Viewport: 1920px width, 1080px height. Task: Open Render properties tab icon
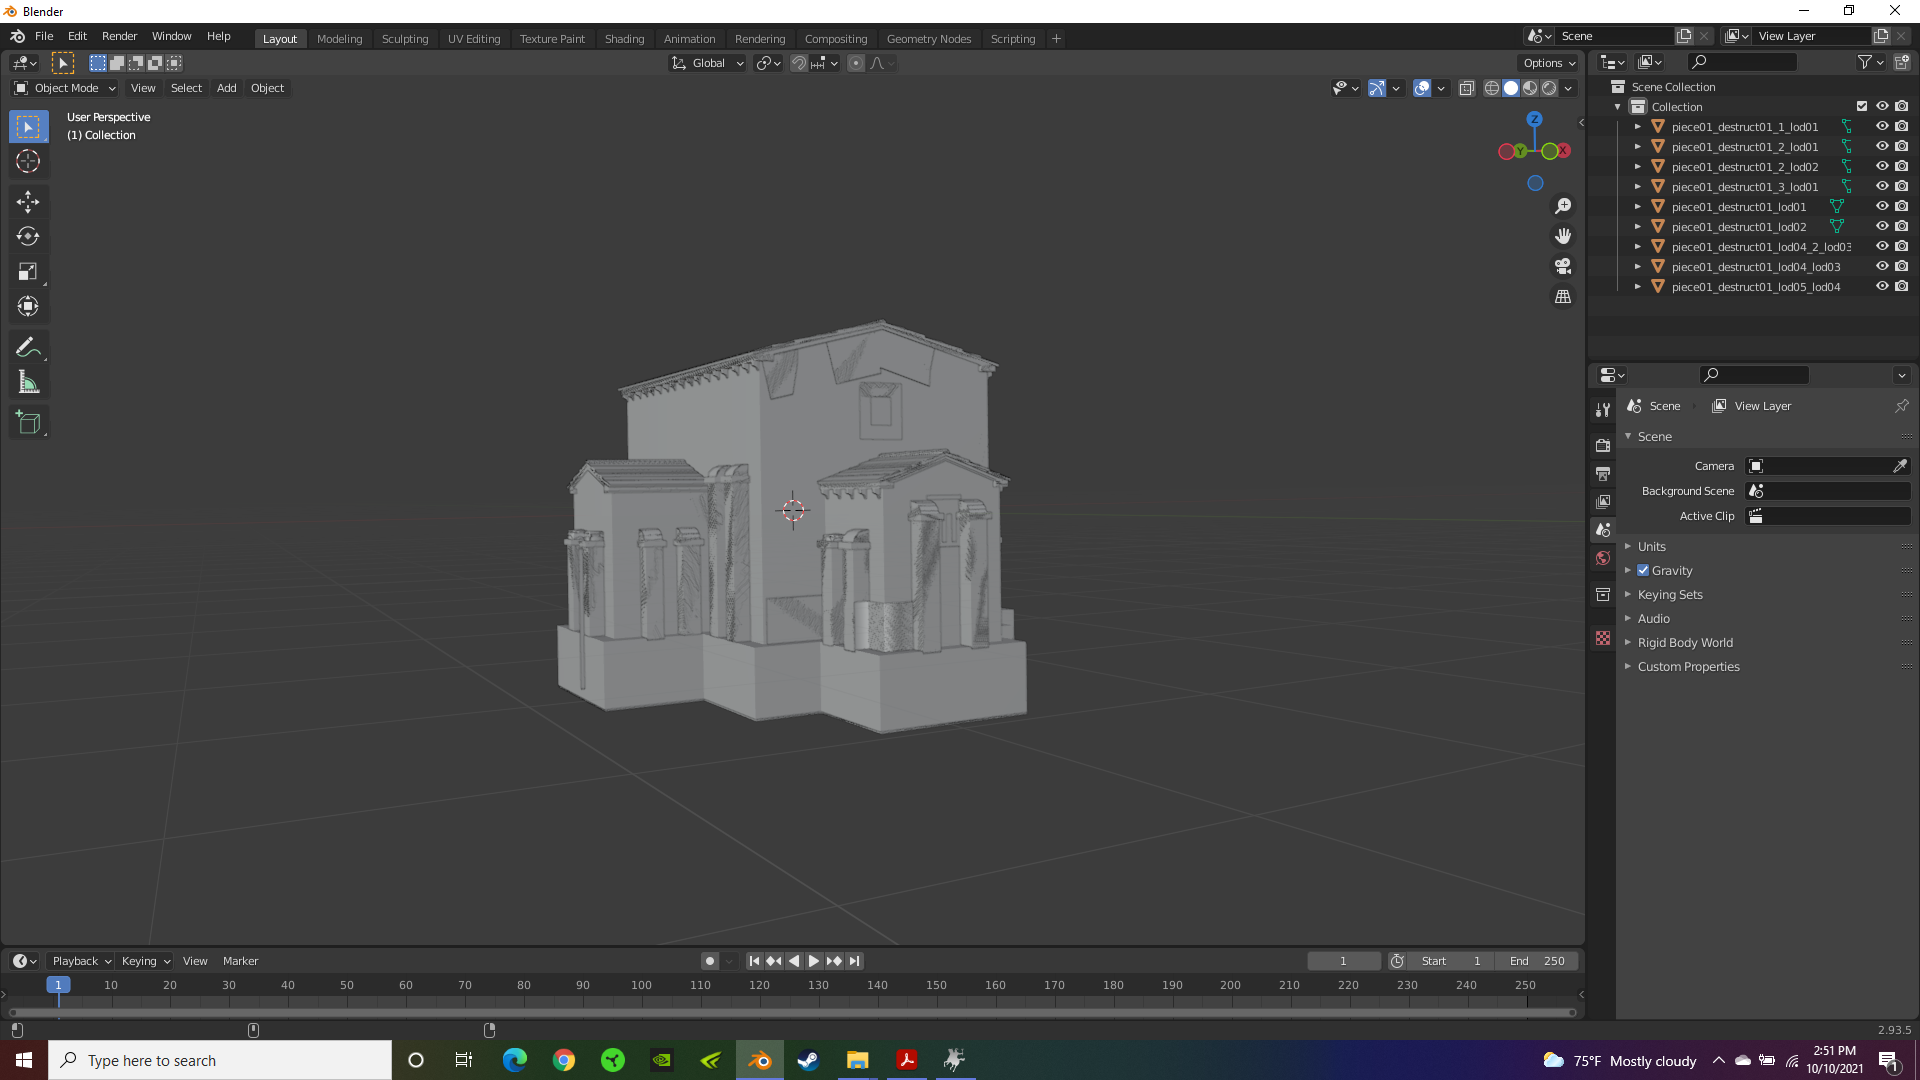click(x=1603, y=445)
